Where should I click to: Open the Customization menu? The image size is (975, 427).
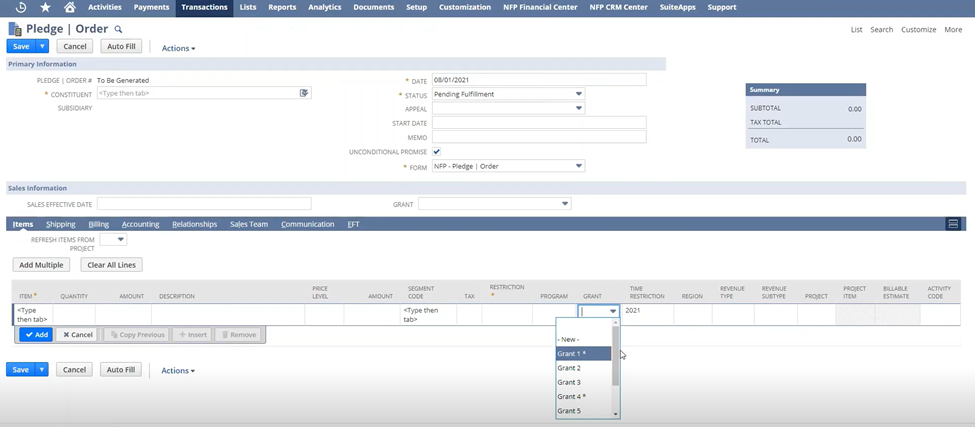point(464,7)
